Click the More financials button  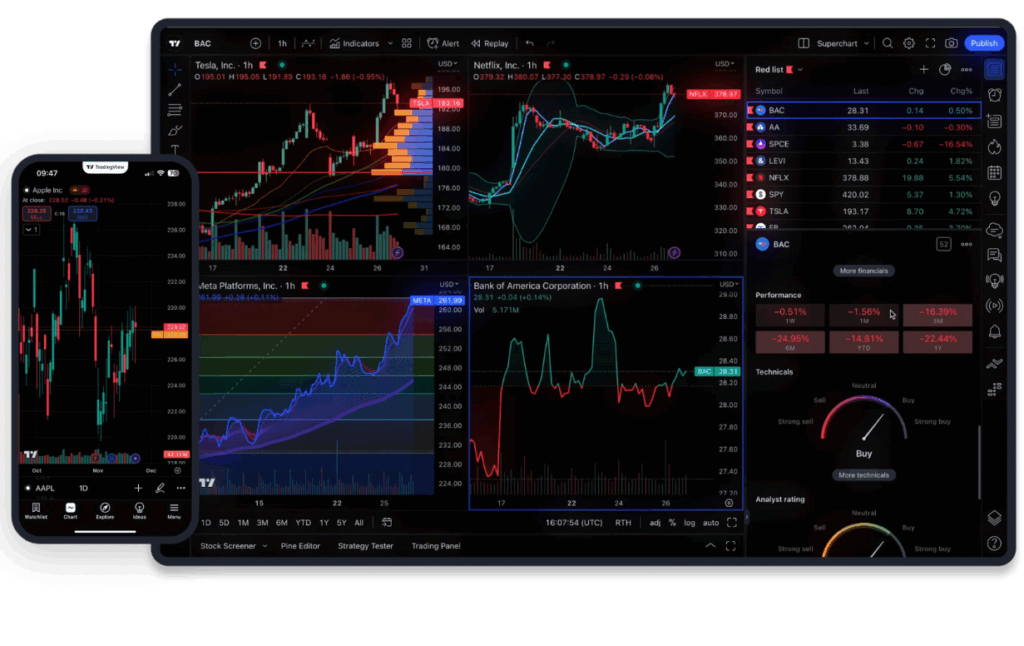pyautogui.click(x=863, y=271)
